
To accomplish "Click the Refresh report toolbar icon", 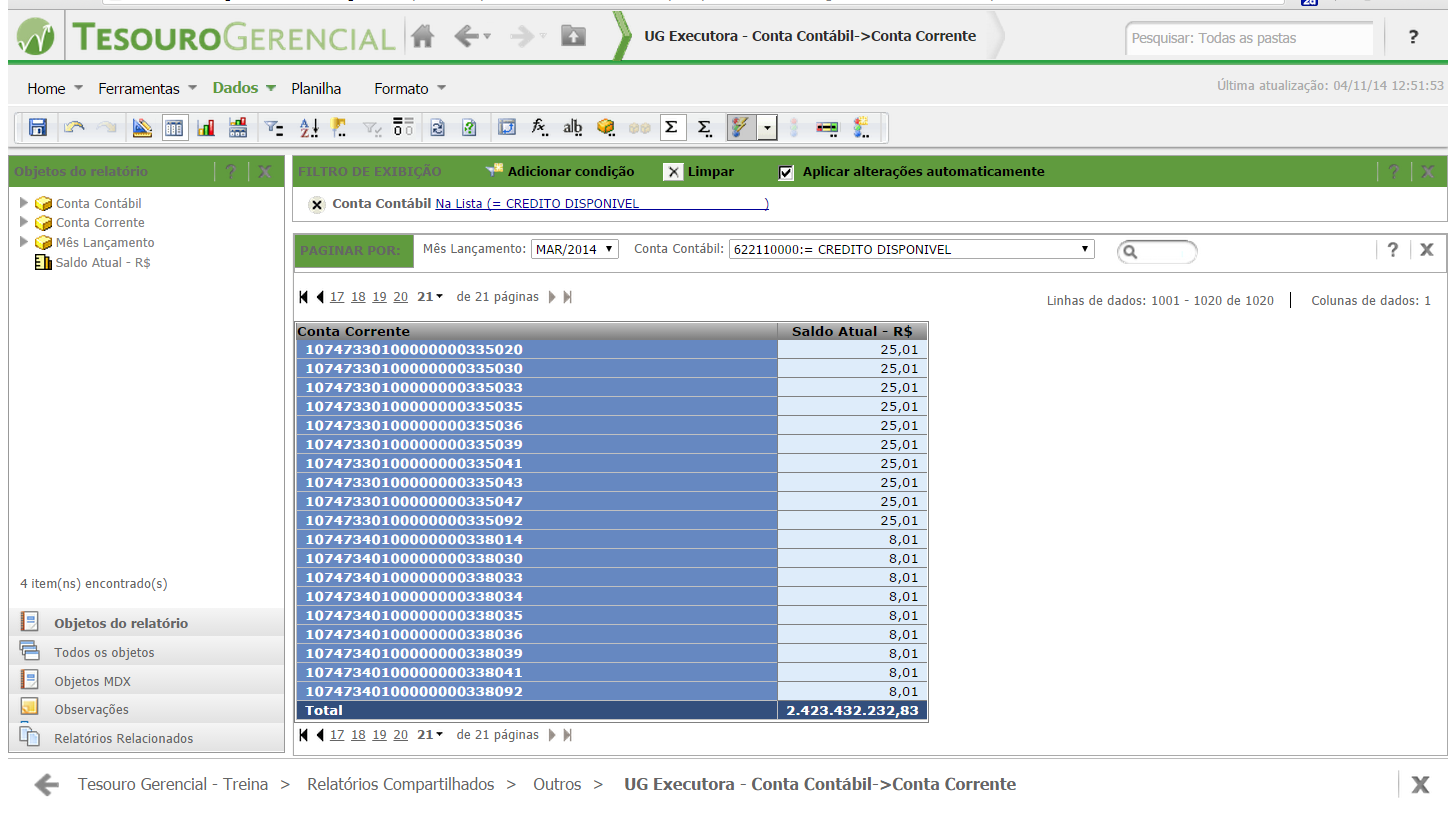I will tap(437, 127).
